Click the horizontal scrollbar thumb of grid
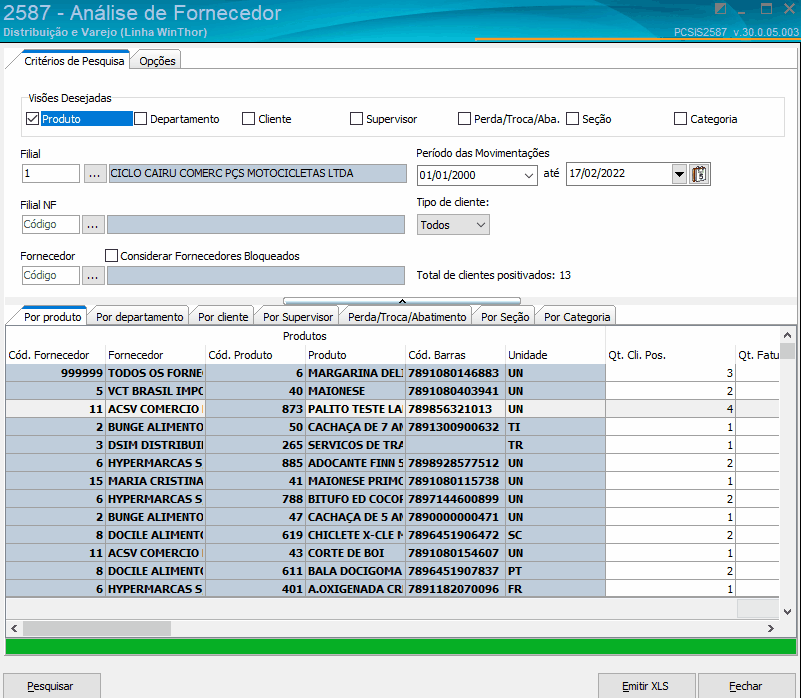The width and height of the screenshot is (801, 698). coord(97,629)
